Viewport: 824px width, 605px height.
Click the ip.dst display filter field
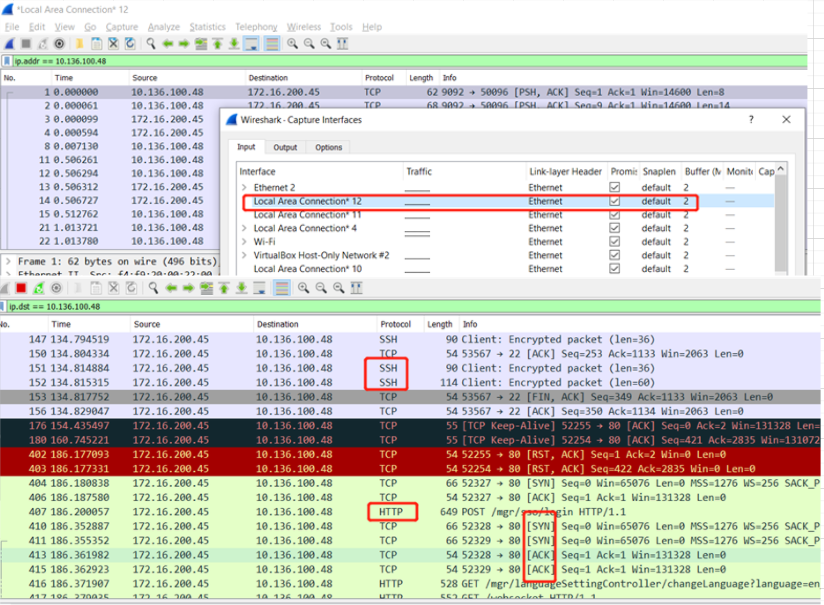coord(413,306)
